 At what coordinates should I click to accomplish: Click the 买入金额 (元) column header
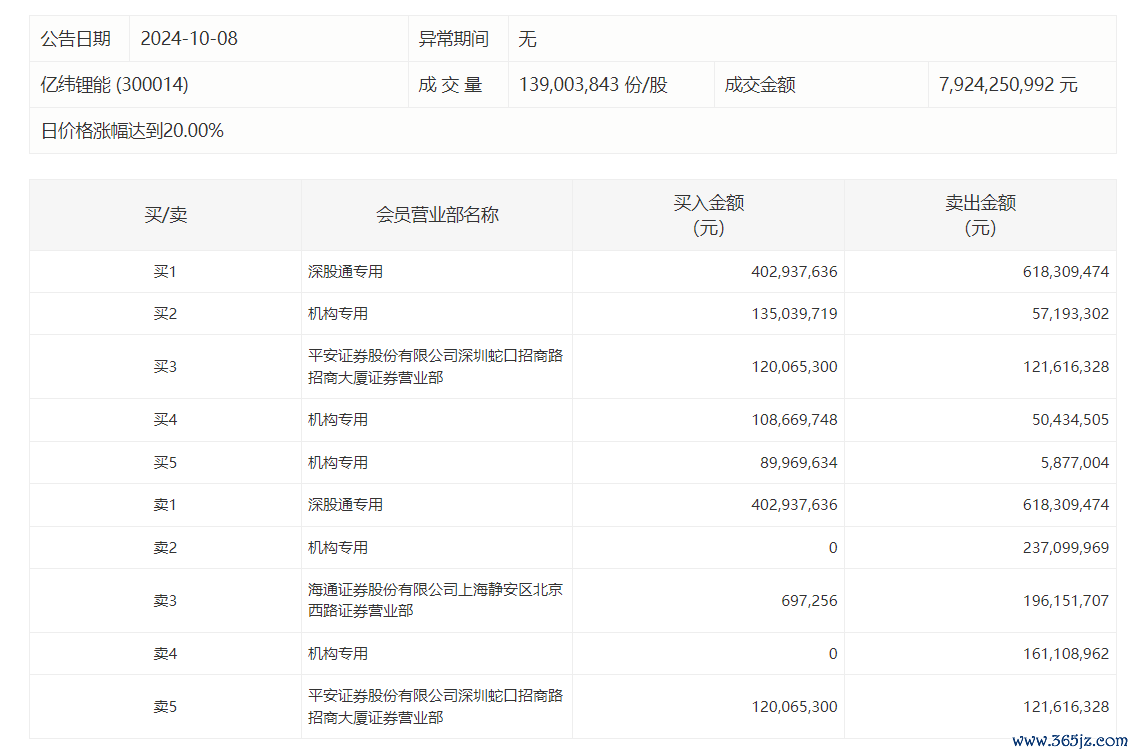pyautogui.click(x=709, y=215)
